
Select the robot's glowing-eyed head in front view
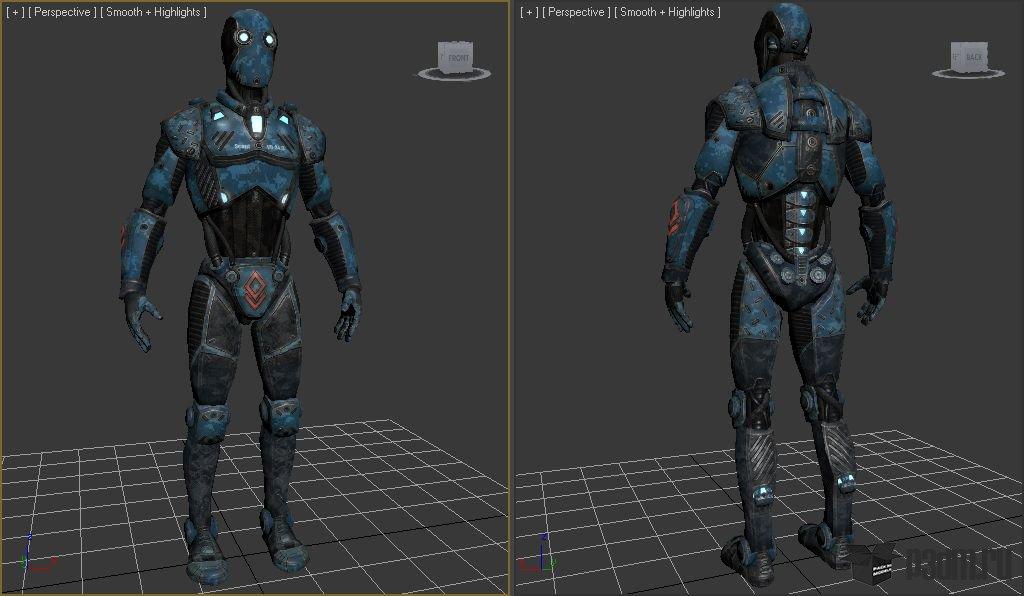(252, 50)
